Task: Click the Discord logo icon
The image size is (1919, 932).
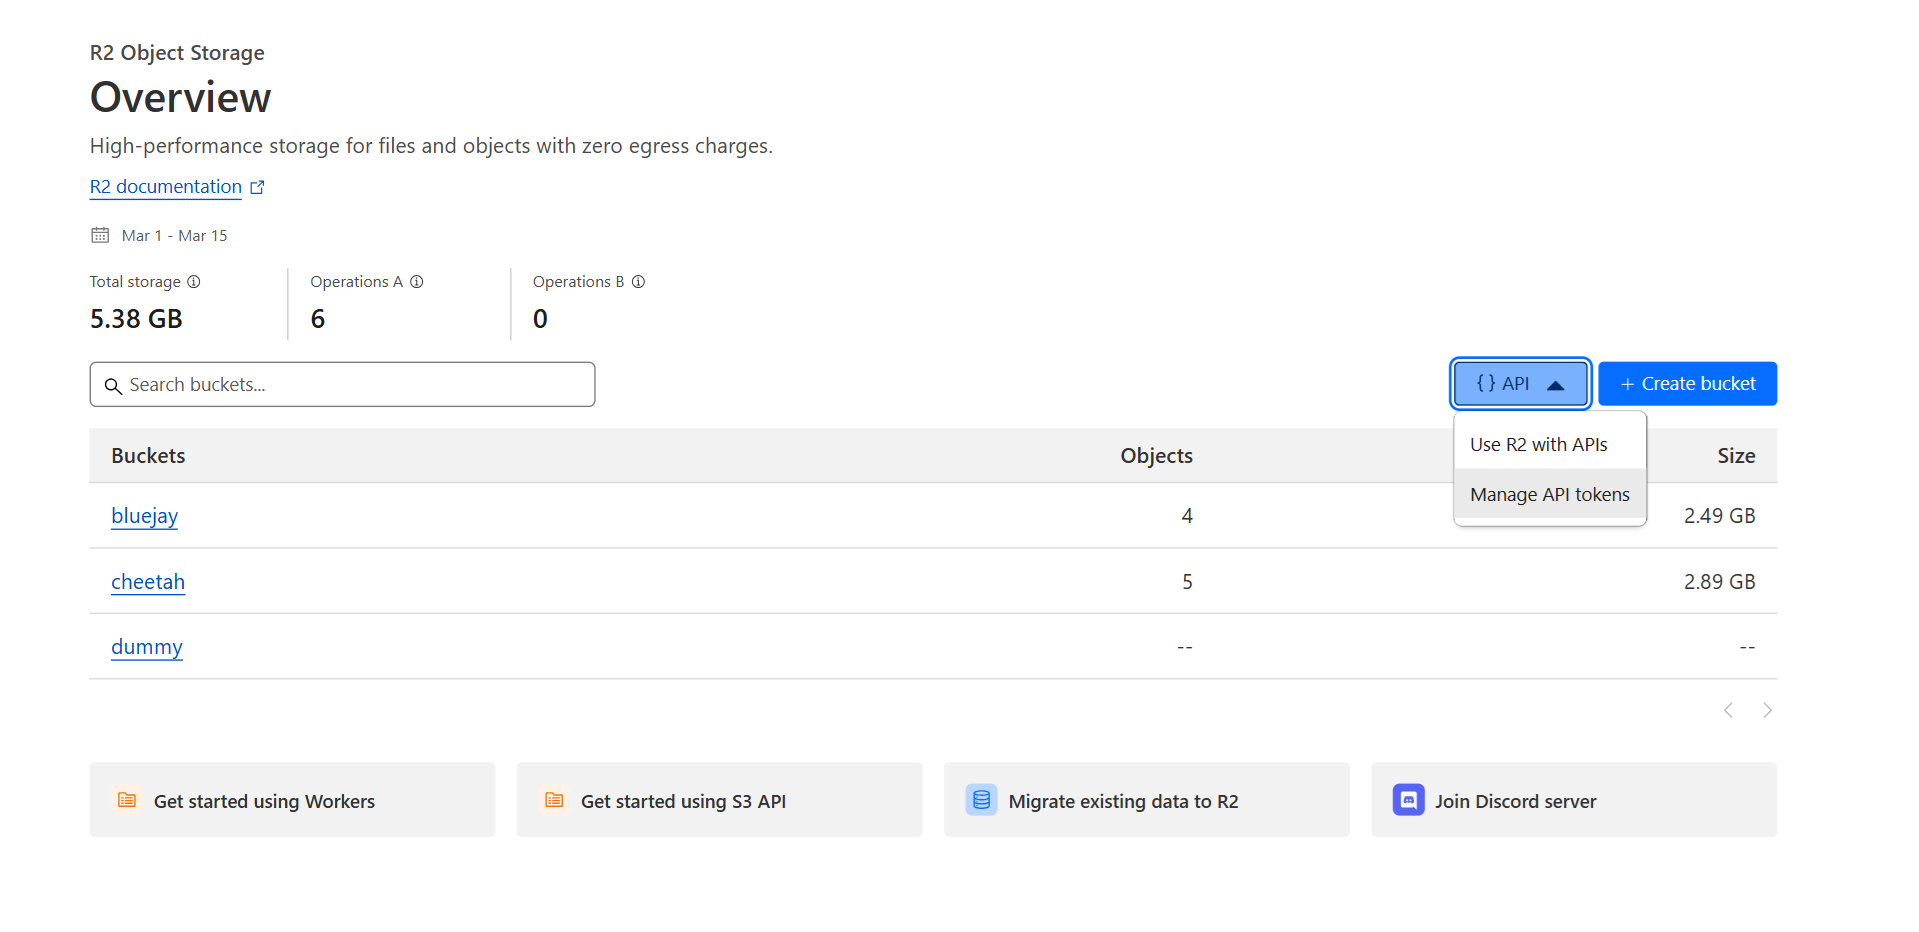Action: pyautogui.click(x=1408, y=800)
